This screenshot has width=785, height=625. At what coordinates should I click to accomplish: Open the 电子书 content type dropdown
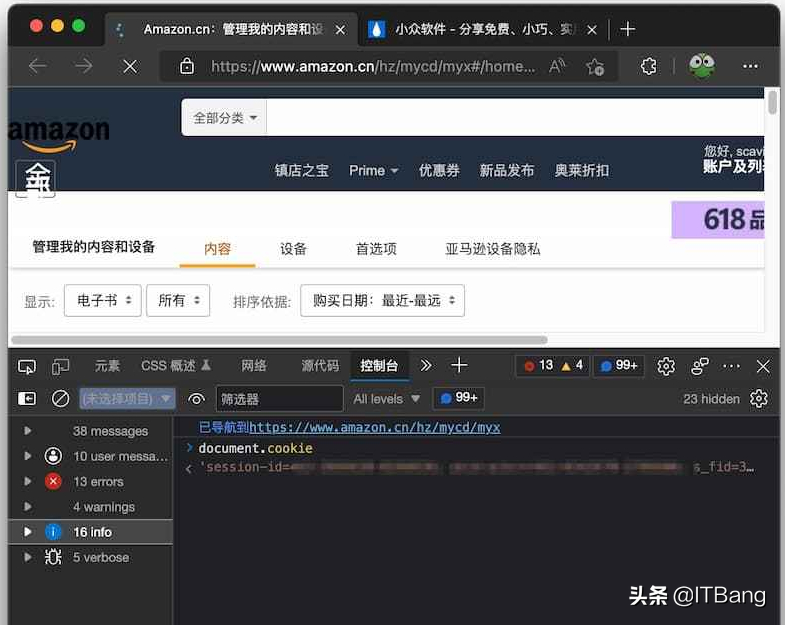(x=103, y=300)
